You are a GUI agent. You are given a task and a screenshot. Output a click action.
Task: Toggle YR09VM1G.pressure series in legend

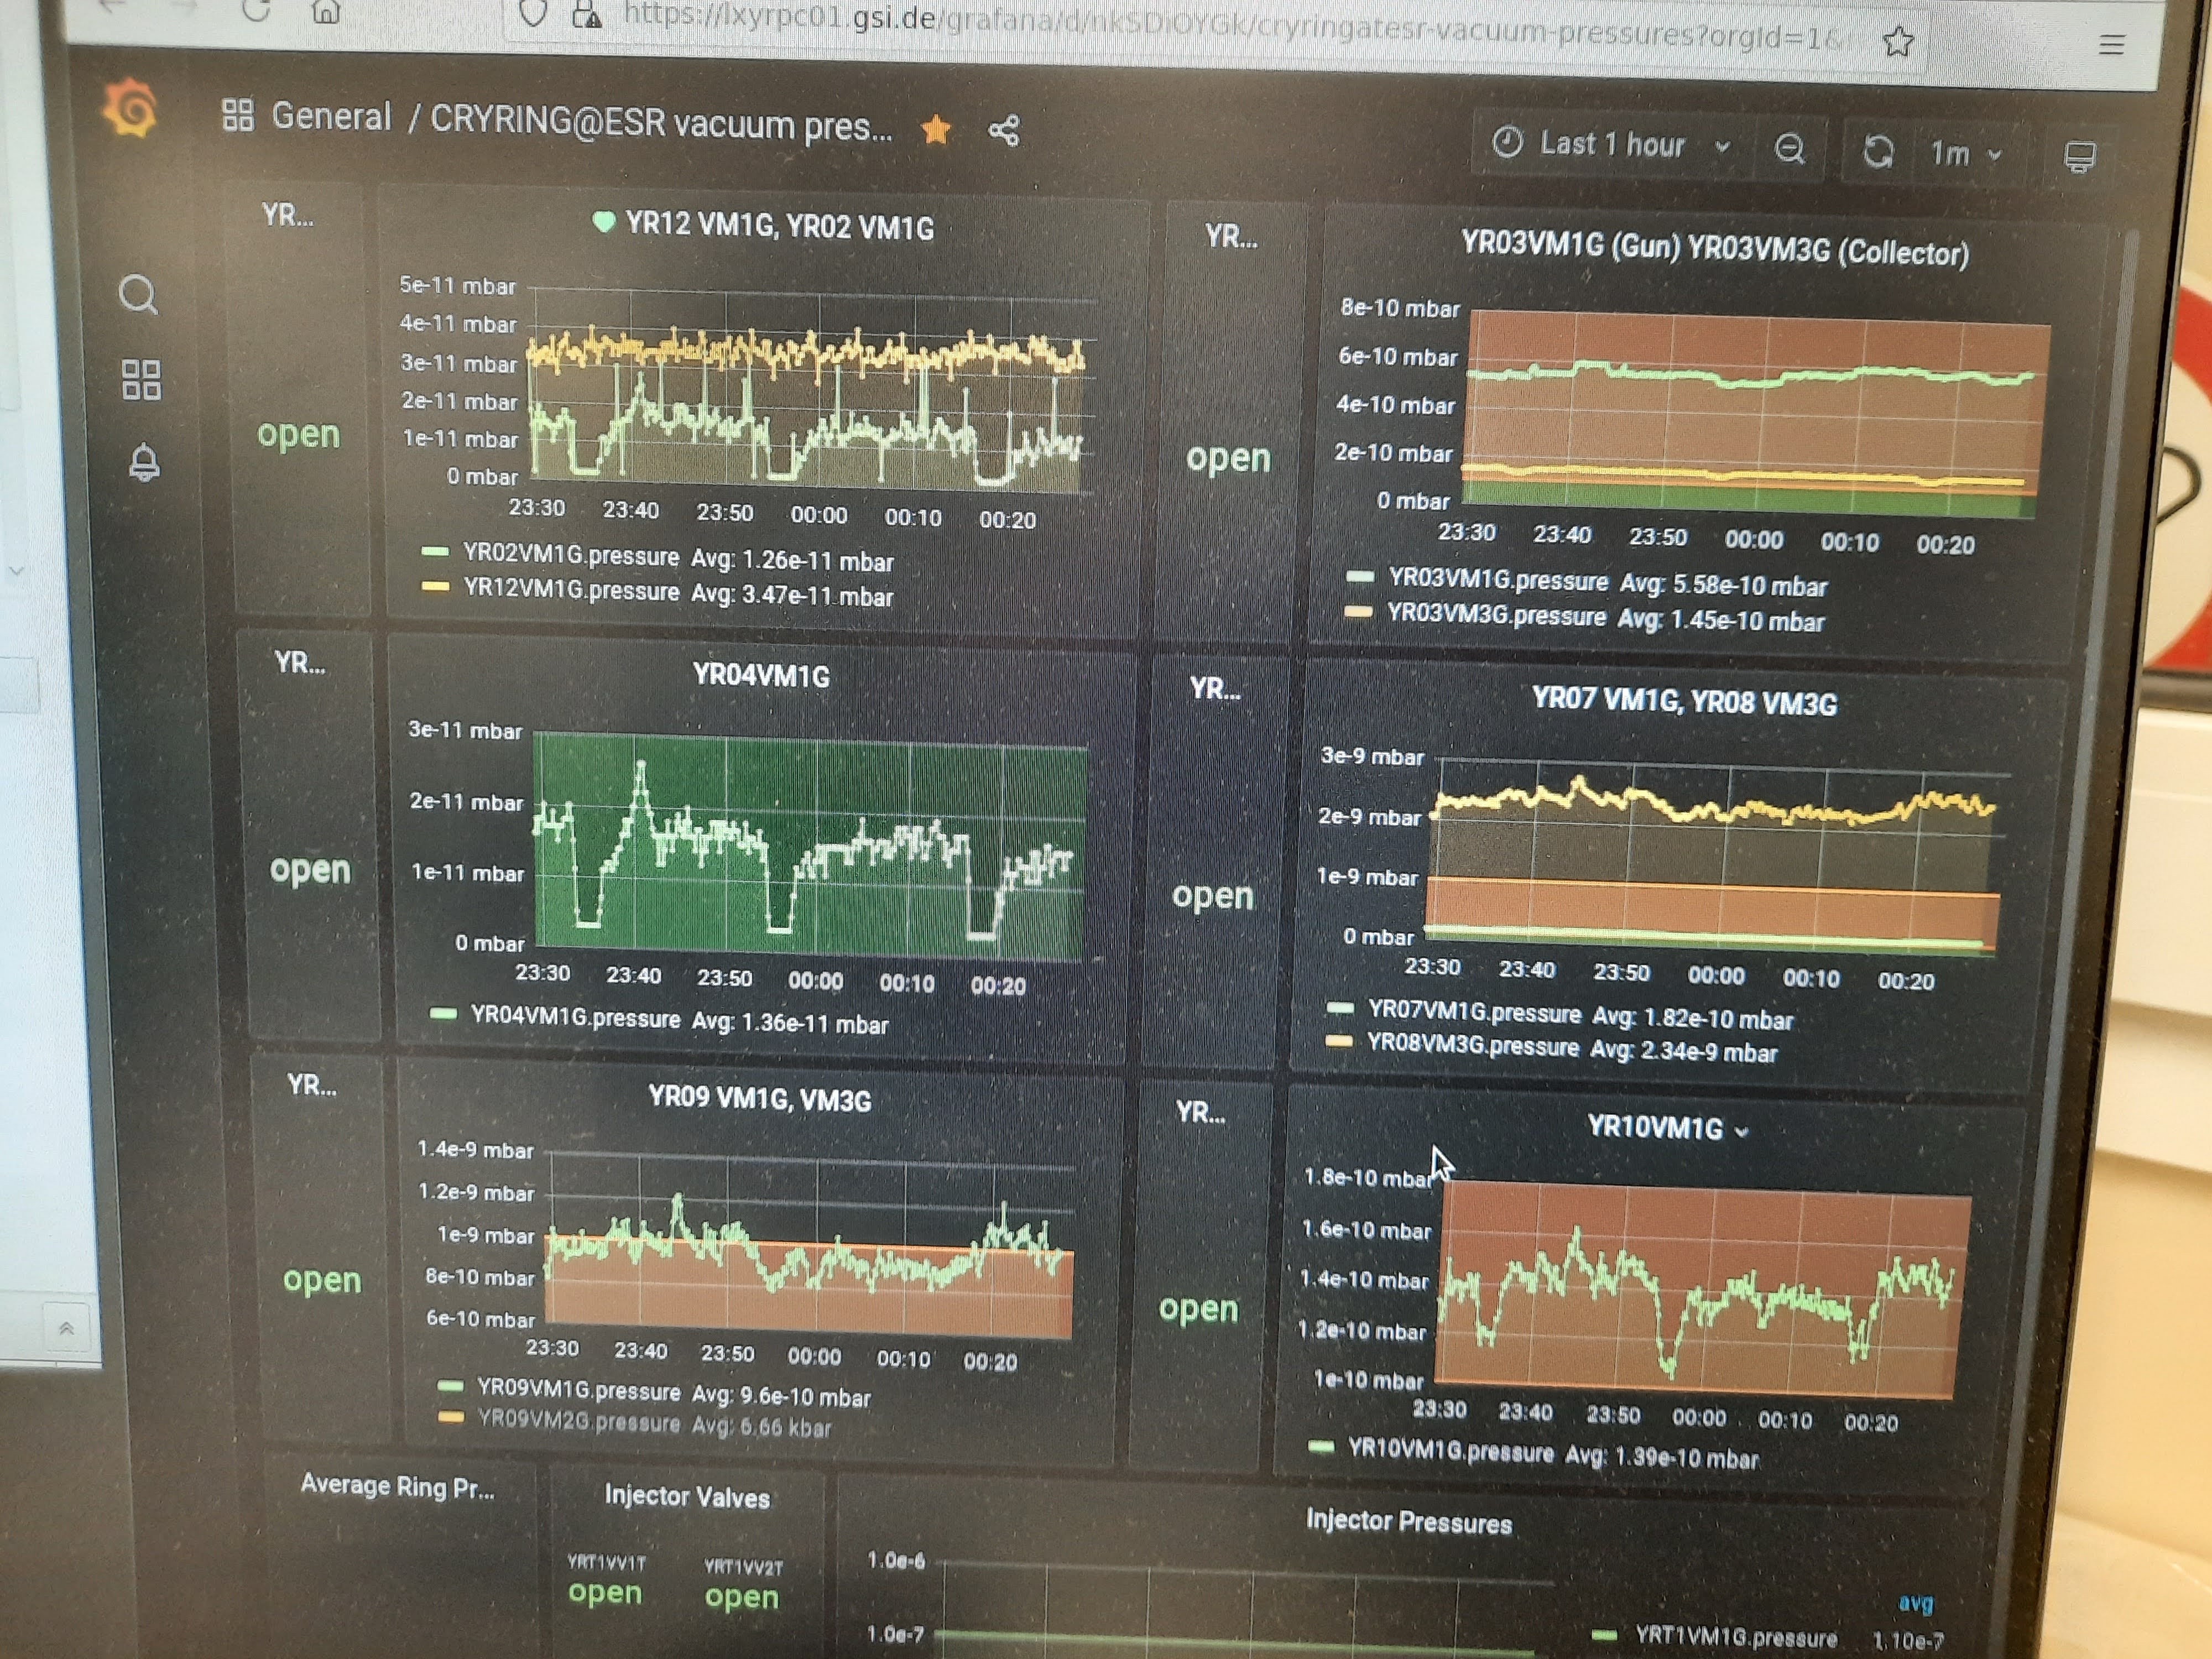(578, 1390)
